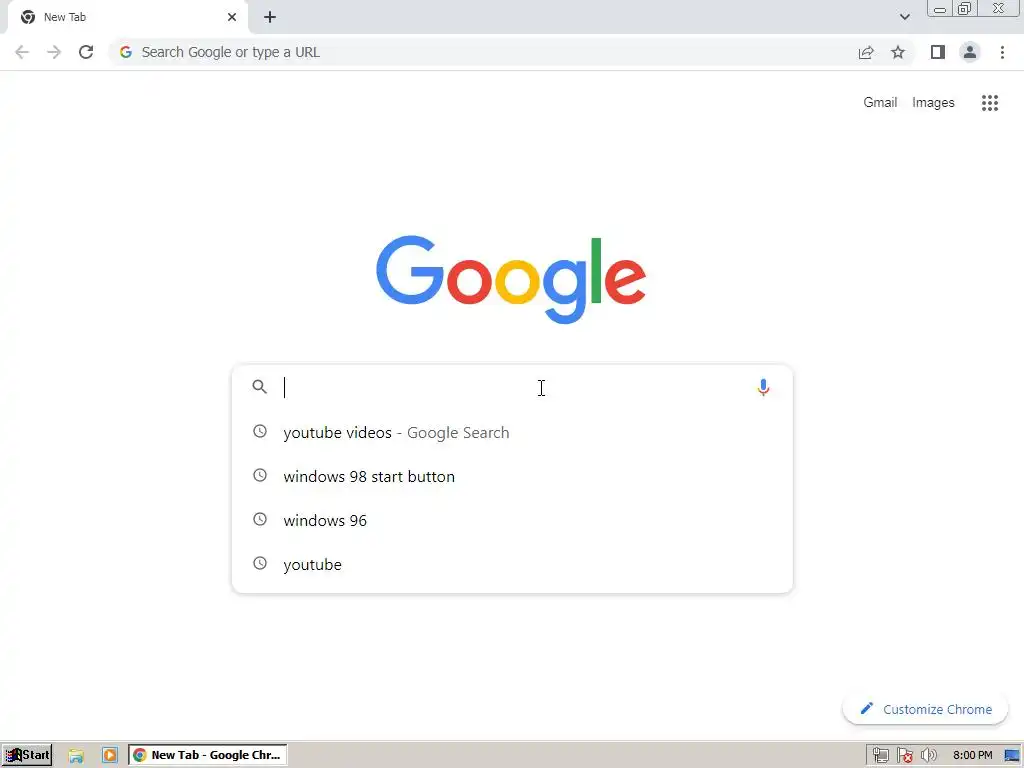Open the Windows Start menu
The height and width of the screenshot is (768, 1024).
pyautogui.click(x=27, y=755)
